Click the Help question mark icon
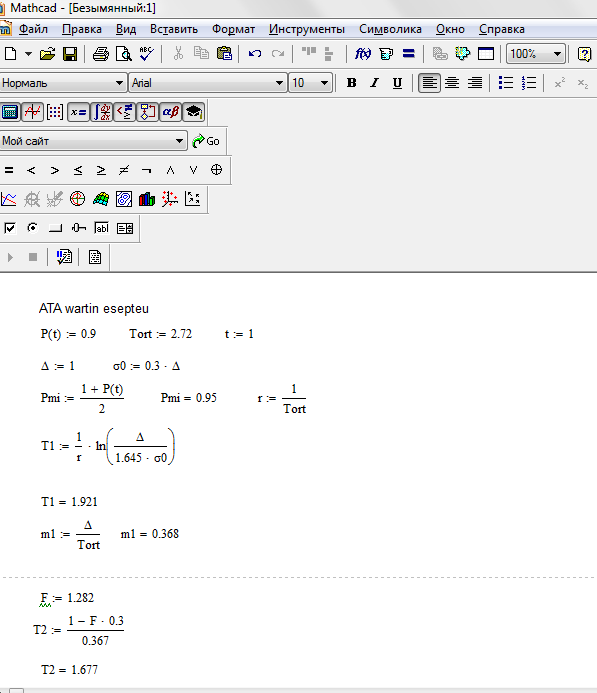Viewport: 597px width, 693px height. tap(584, 54)
